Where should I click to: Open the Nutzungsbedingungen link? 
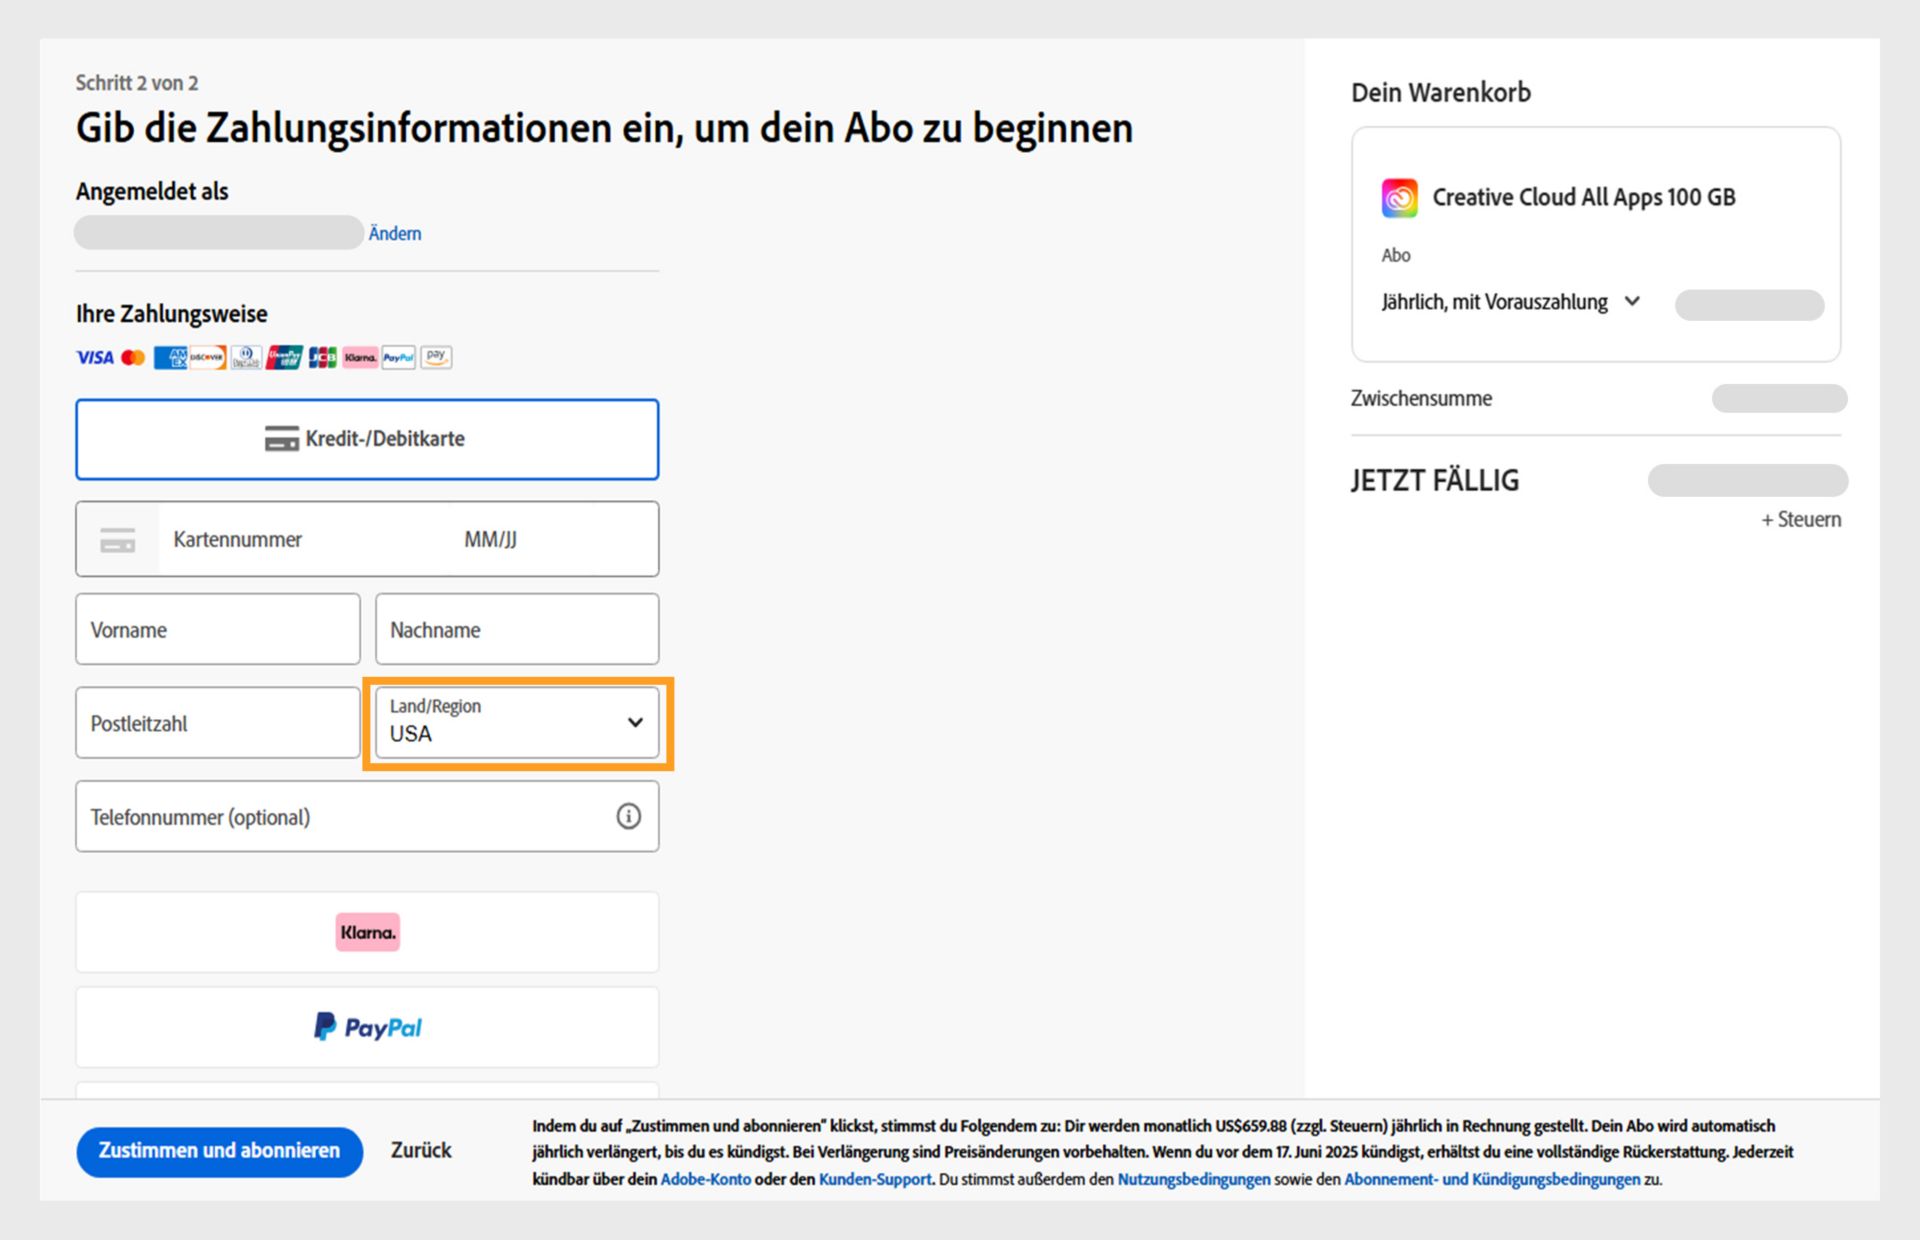pos(1194,1179)
